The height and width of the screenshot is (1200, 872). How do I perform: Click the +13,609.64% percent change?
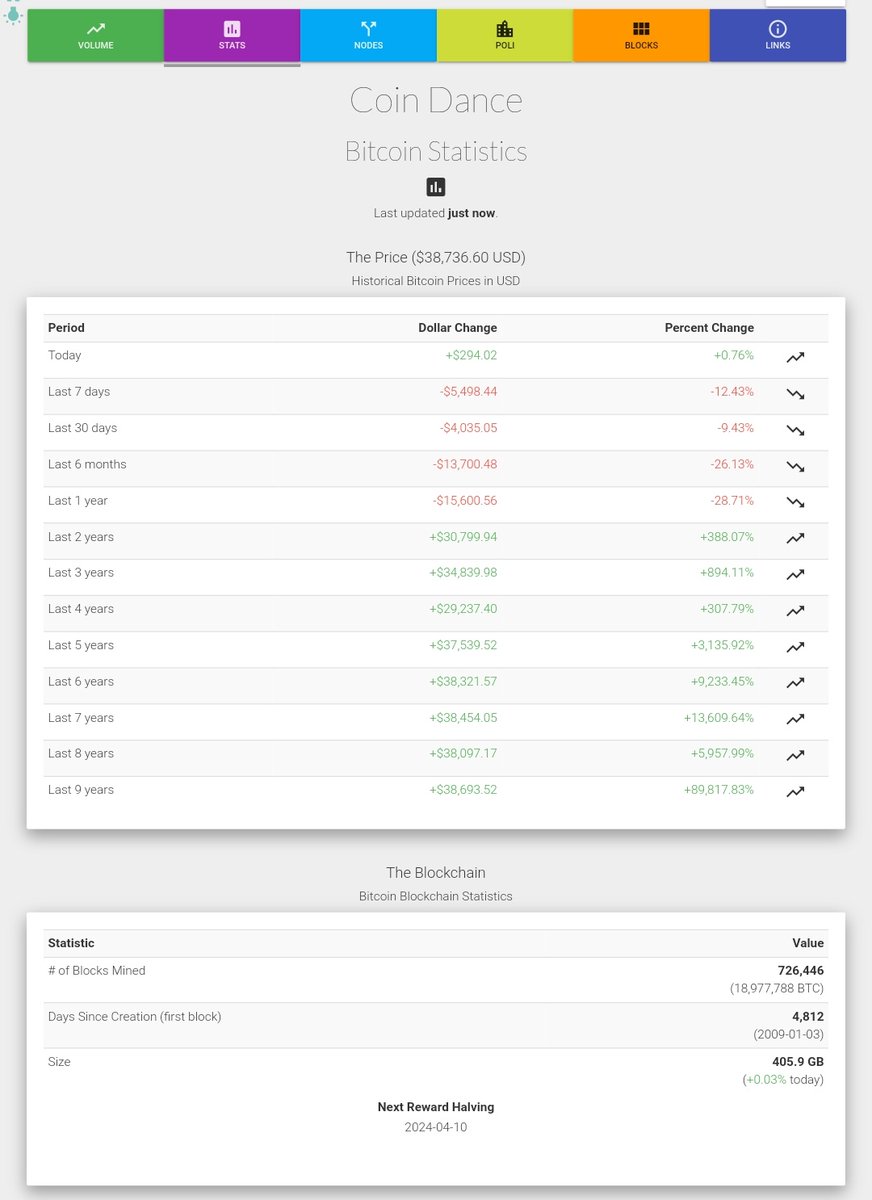pos(719,718)
